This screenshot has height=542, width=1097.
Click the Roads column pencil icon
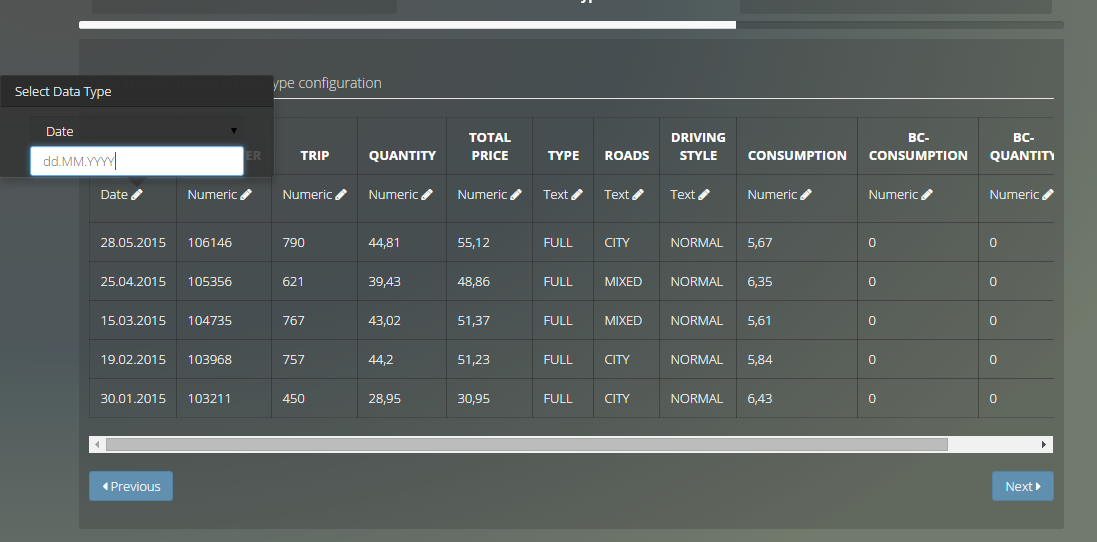(638, 195)
